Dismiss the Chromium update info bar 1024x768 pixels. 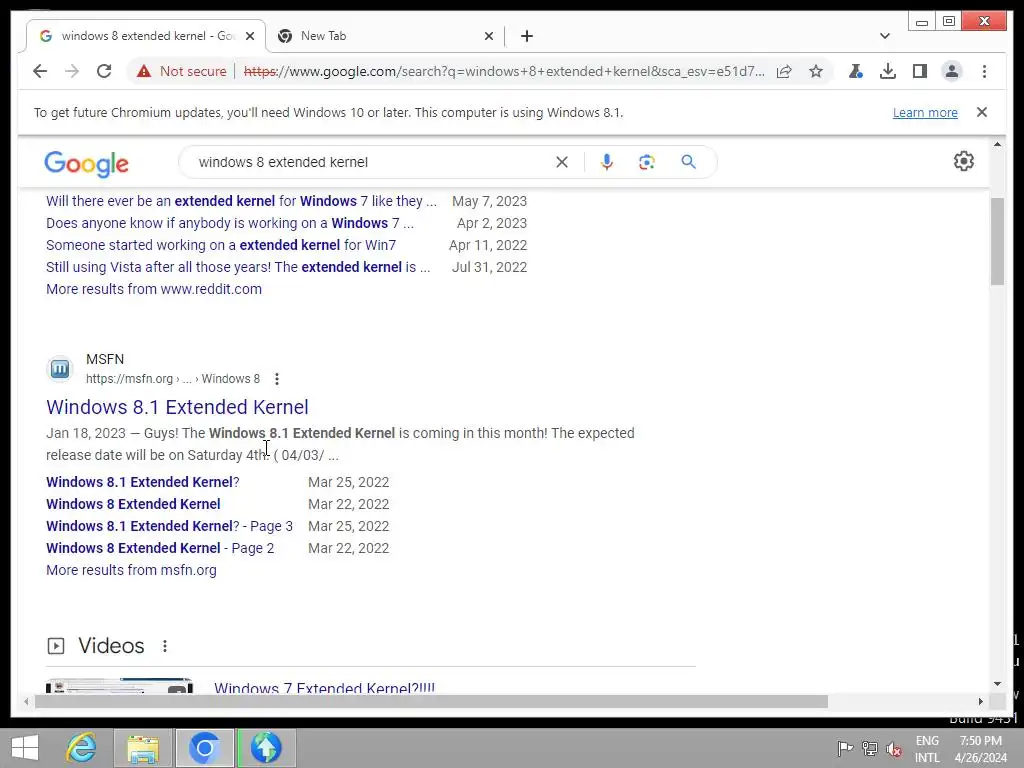[982, 112]
